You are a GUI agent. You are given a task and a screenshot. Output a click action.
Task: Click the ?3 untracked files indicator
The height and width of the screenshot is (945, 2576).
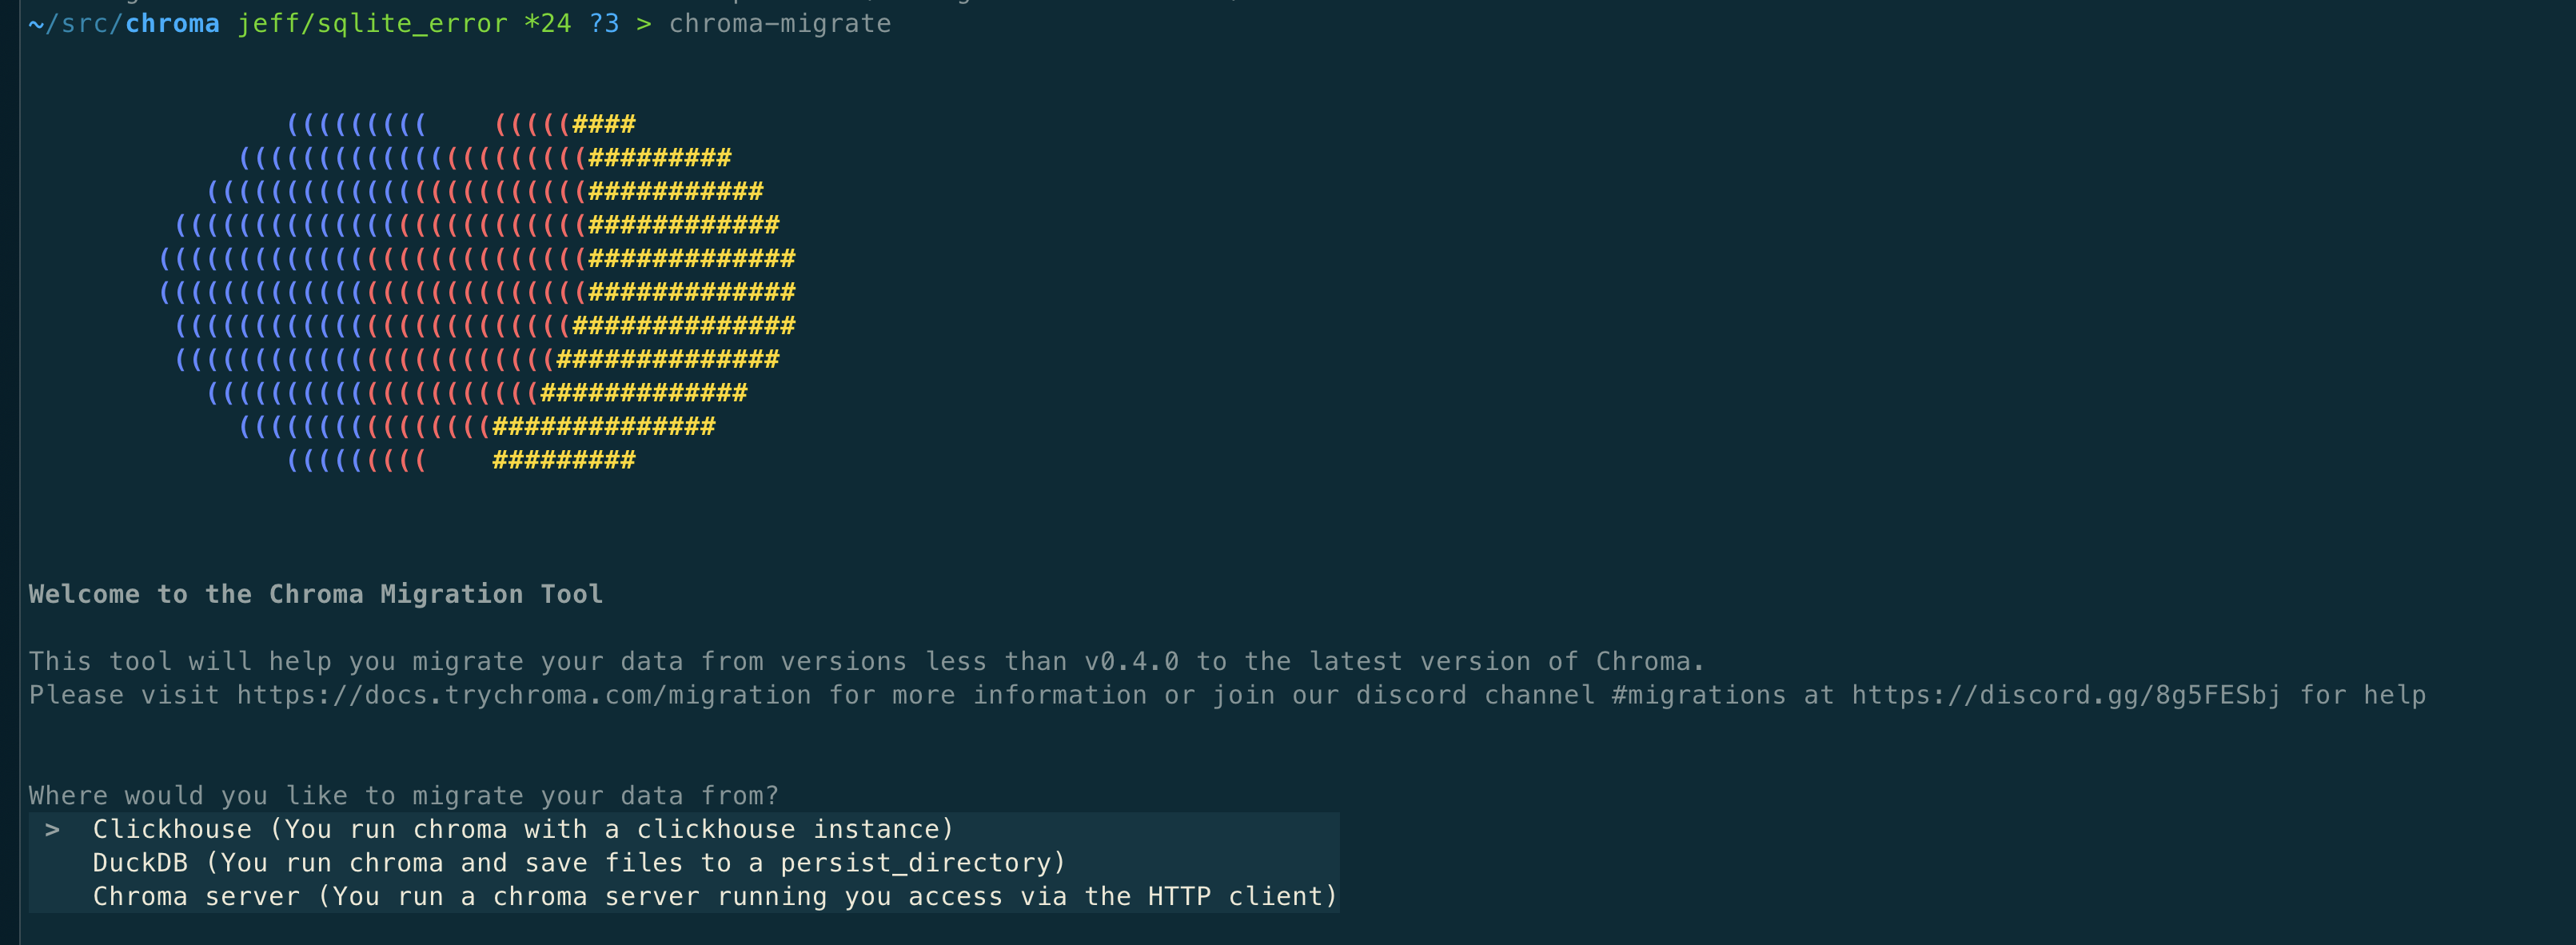[x=603, y=23]
